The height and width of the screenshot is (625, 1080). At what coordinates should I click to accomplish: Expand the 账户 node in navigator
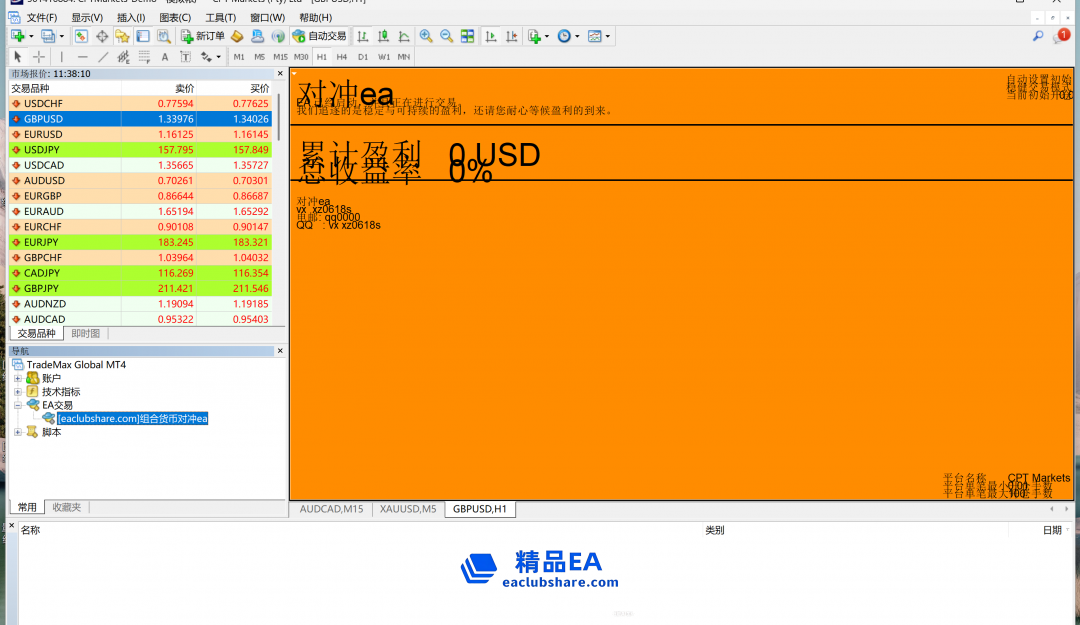point(17,378)
